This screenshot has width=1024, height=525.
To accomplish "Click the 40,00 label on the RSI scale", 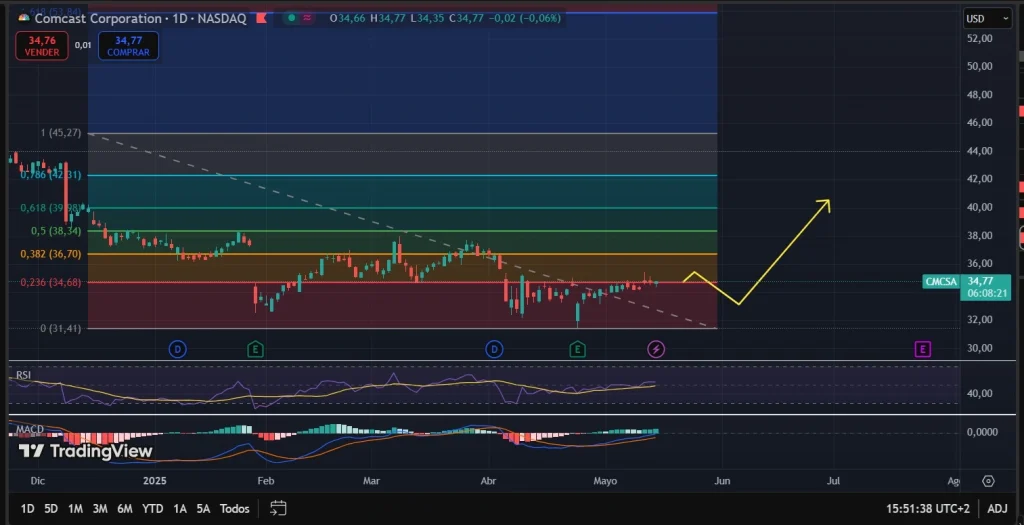I will pyautogui.click(x=980, y=393).
